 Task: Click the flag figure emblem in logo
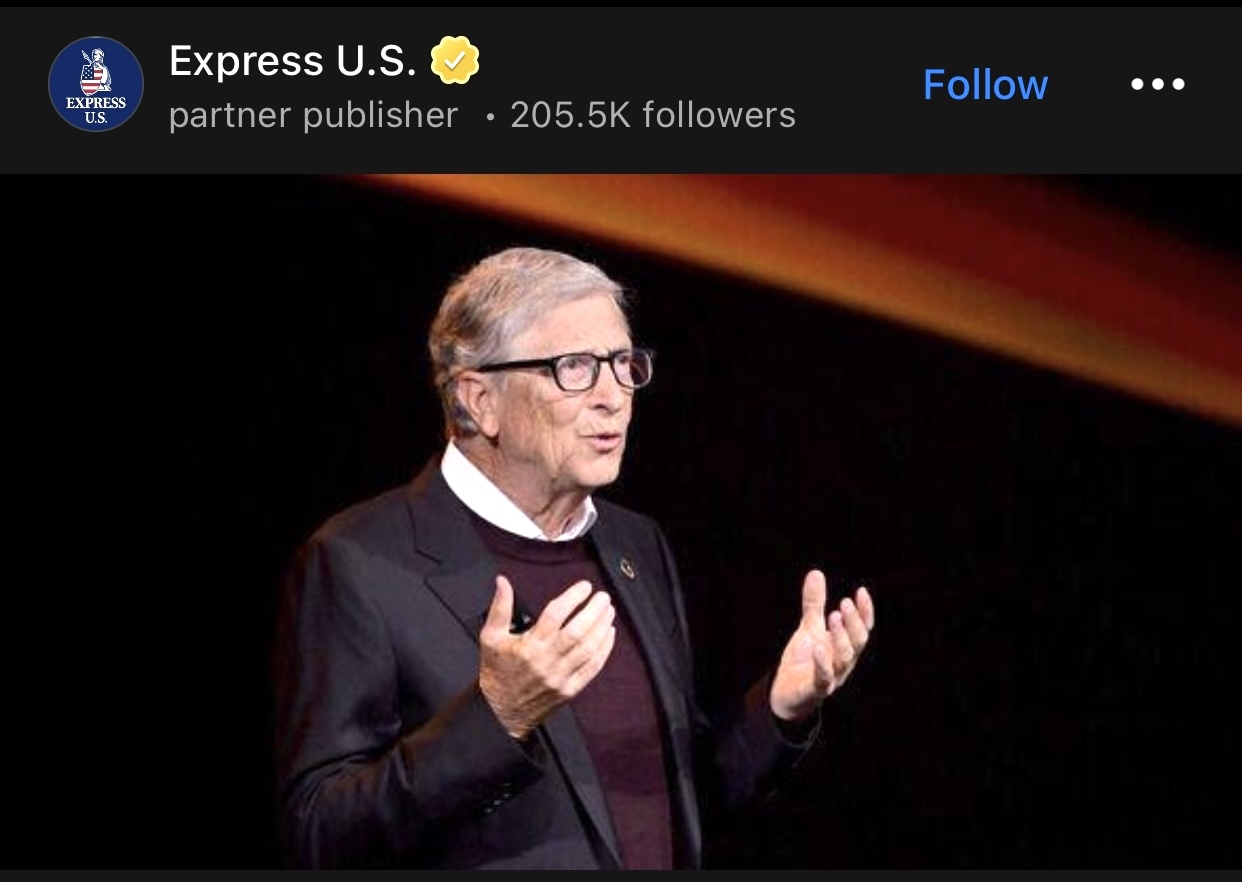96,73
